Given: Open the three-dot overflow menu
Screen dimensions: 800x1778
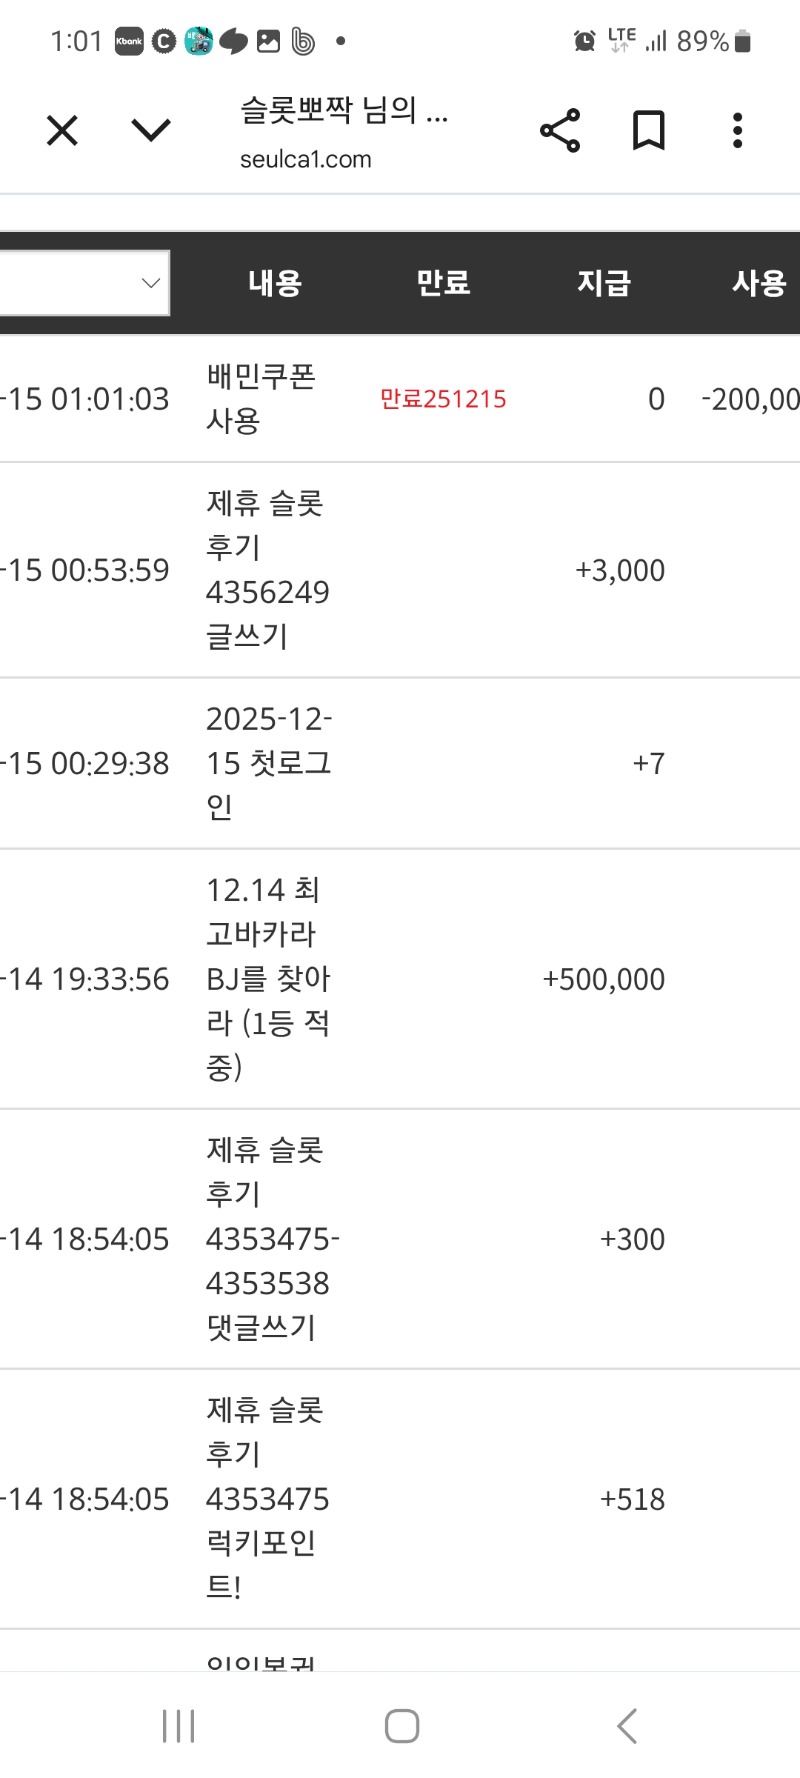Looking at the screenshot, I should (737, 130).
